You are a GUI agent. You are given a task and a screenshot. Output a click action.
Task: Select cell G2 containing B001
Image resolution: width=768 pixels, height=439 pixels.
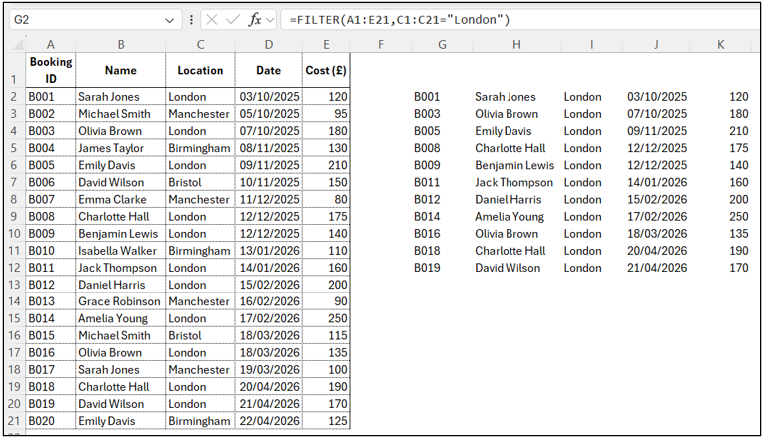click(442, 97)
